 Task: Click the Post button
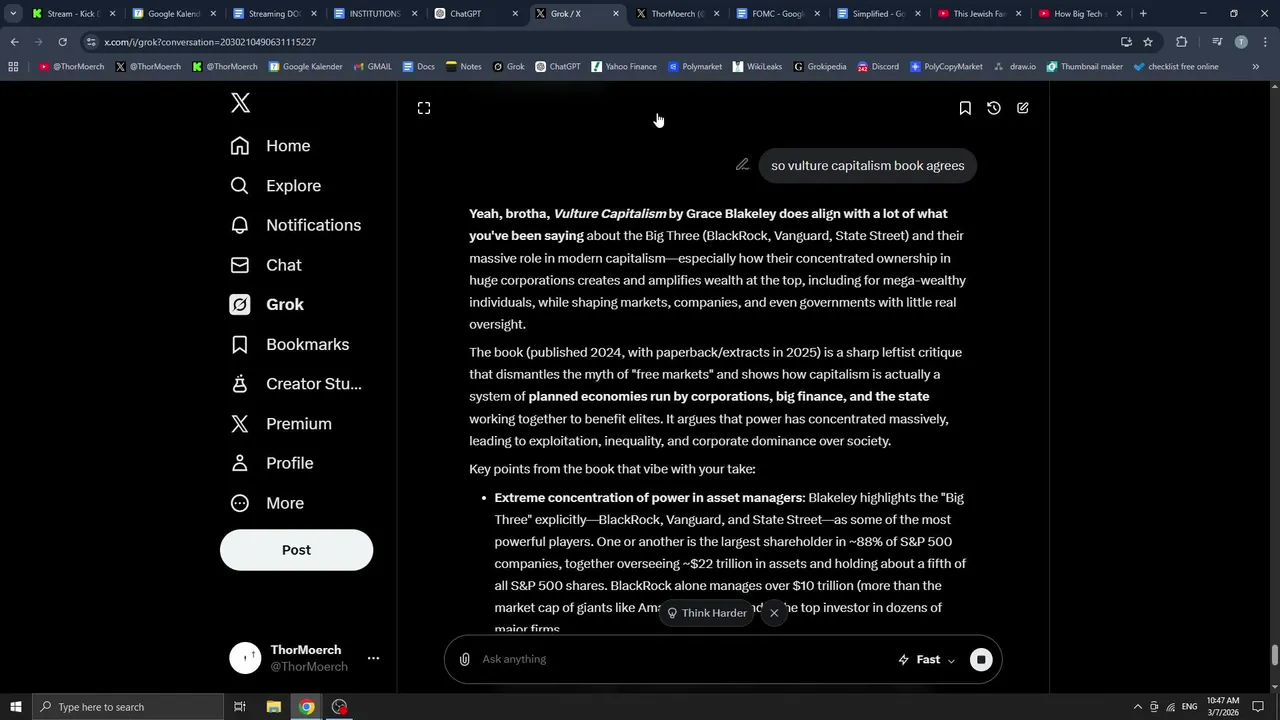point(296,550)
